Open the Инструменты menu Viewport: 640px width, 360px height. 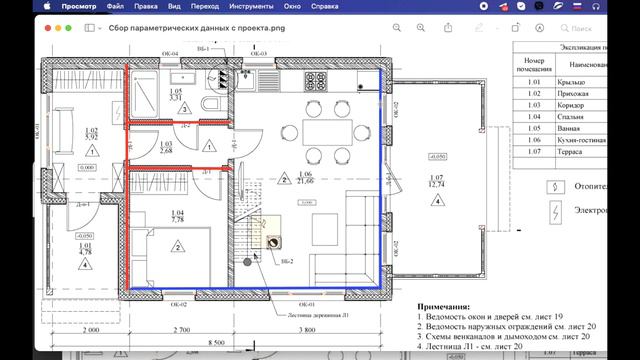coord(251,7)
